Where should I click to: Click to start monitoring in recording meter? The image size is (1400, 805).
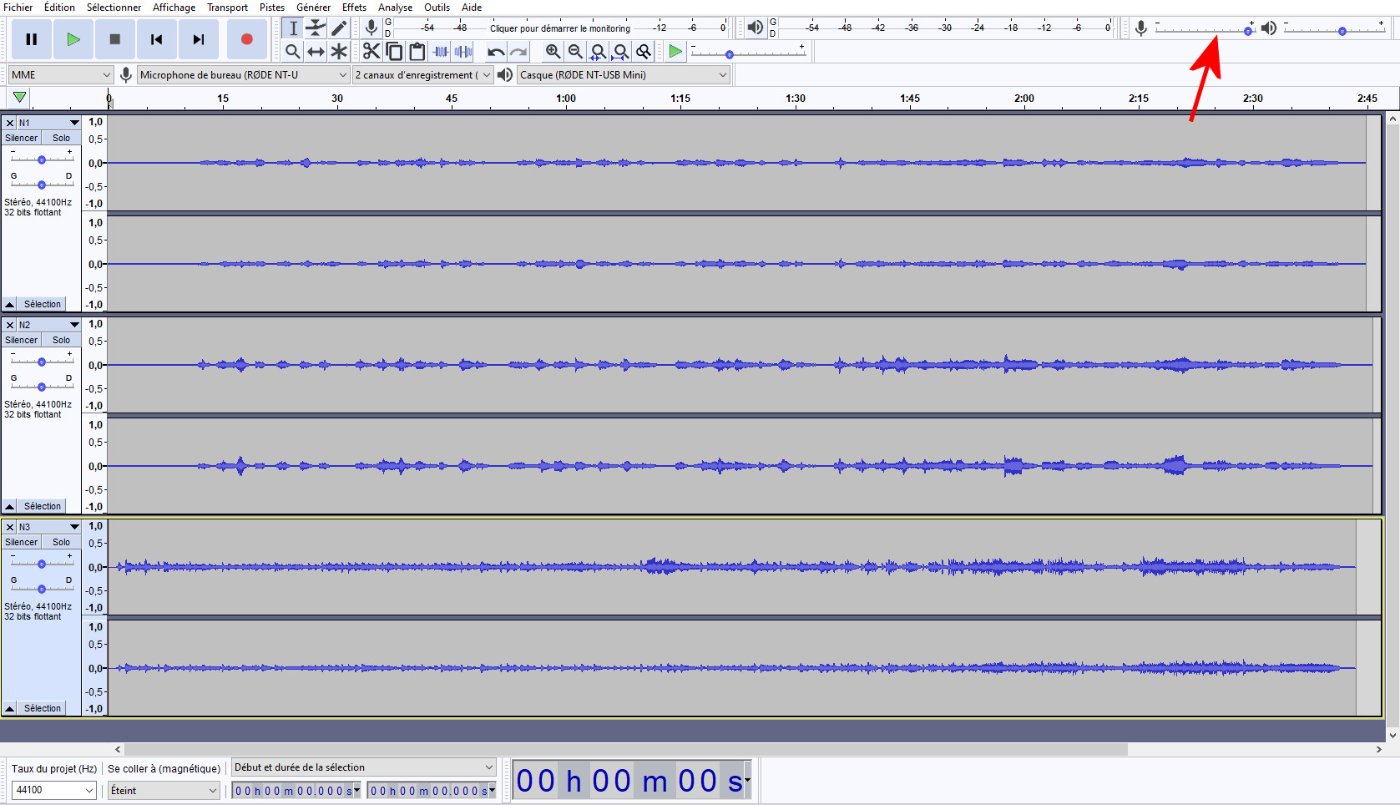(559, 28)
